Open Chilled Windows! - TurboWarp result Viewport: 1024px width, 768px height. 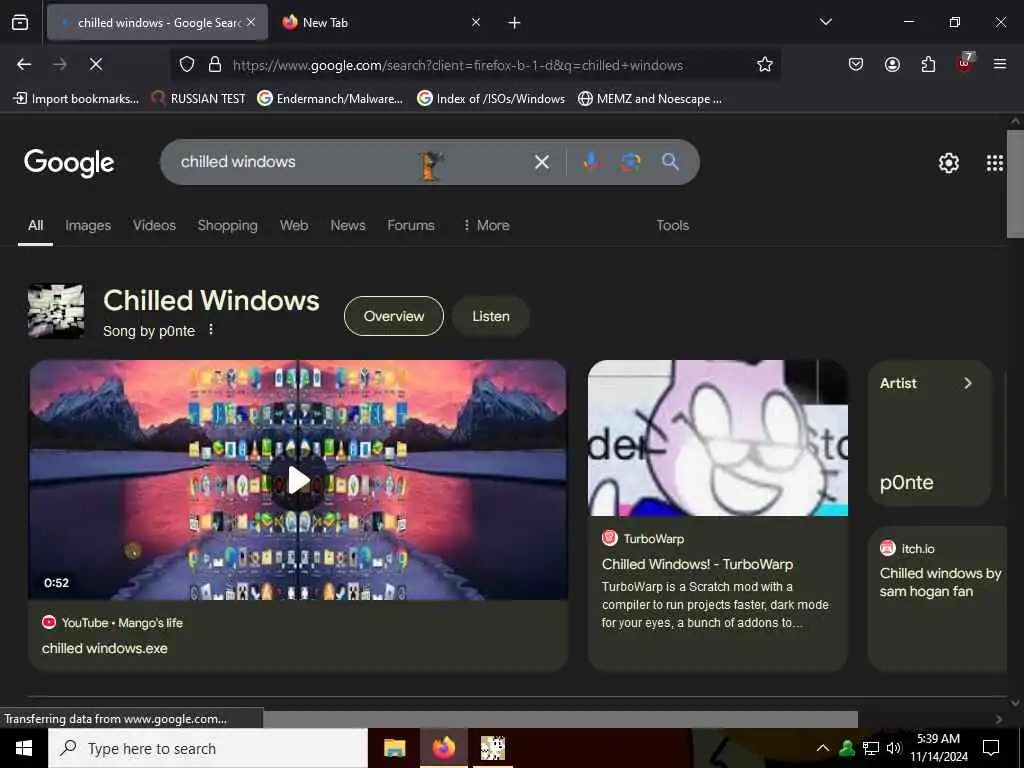click(697, 564)
